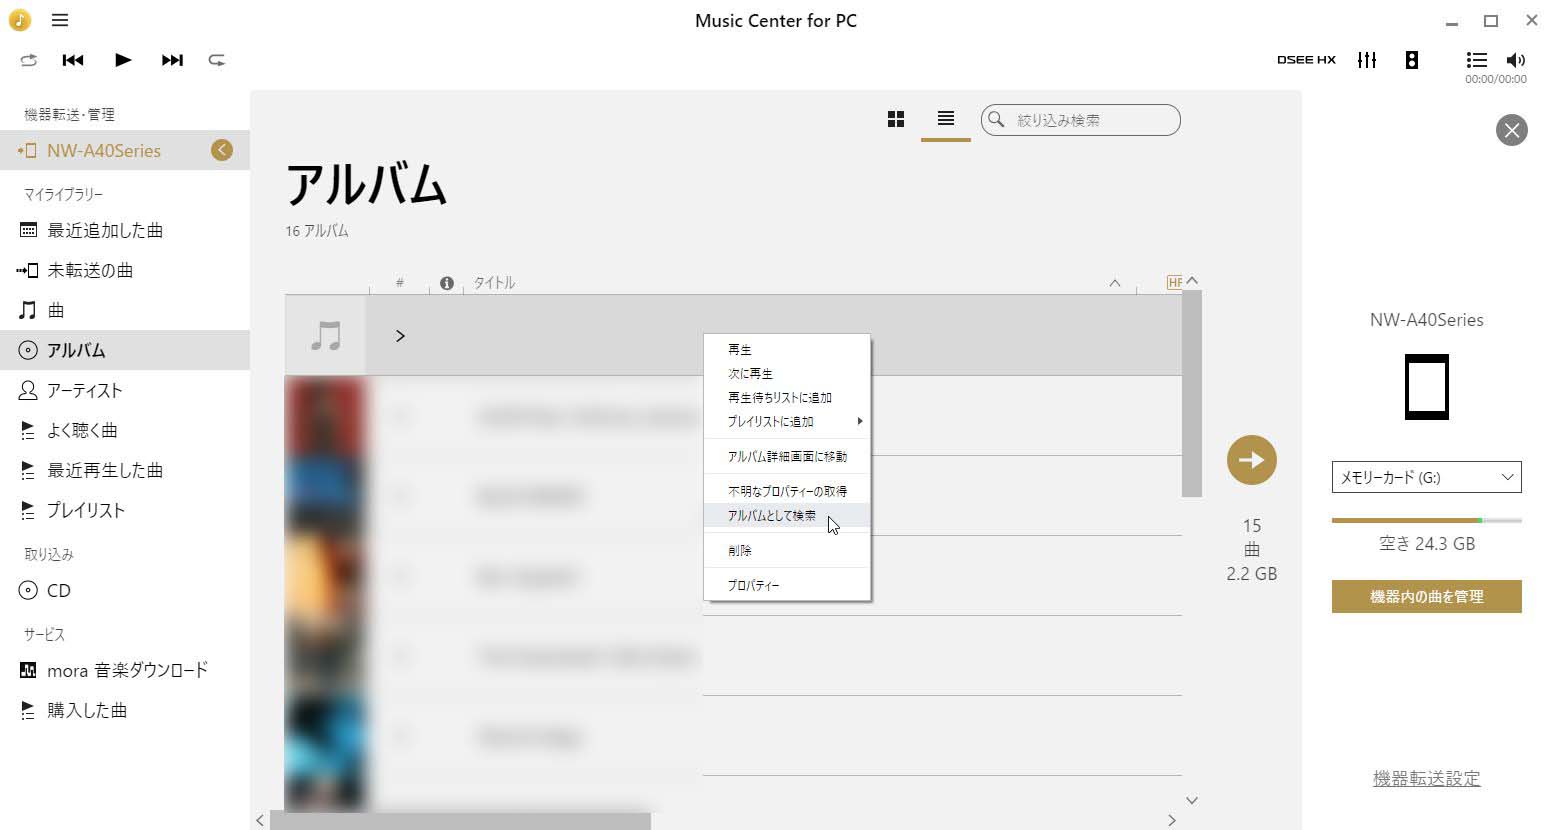Open プレイリスト in sidebar
This screenshot has width=1552, height=830.
[x=125, y=510]
